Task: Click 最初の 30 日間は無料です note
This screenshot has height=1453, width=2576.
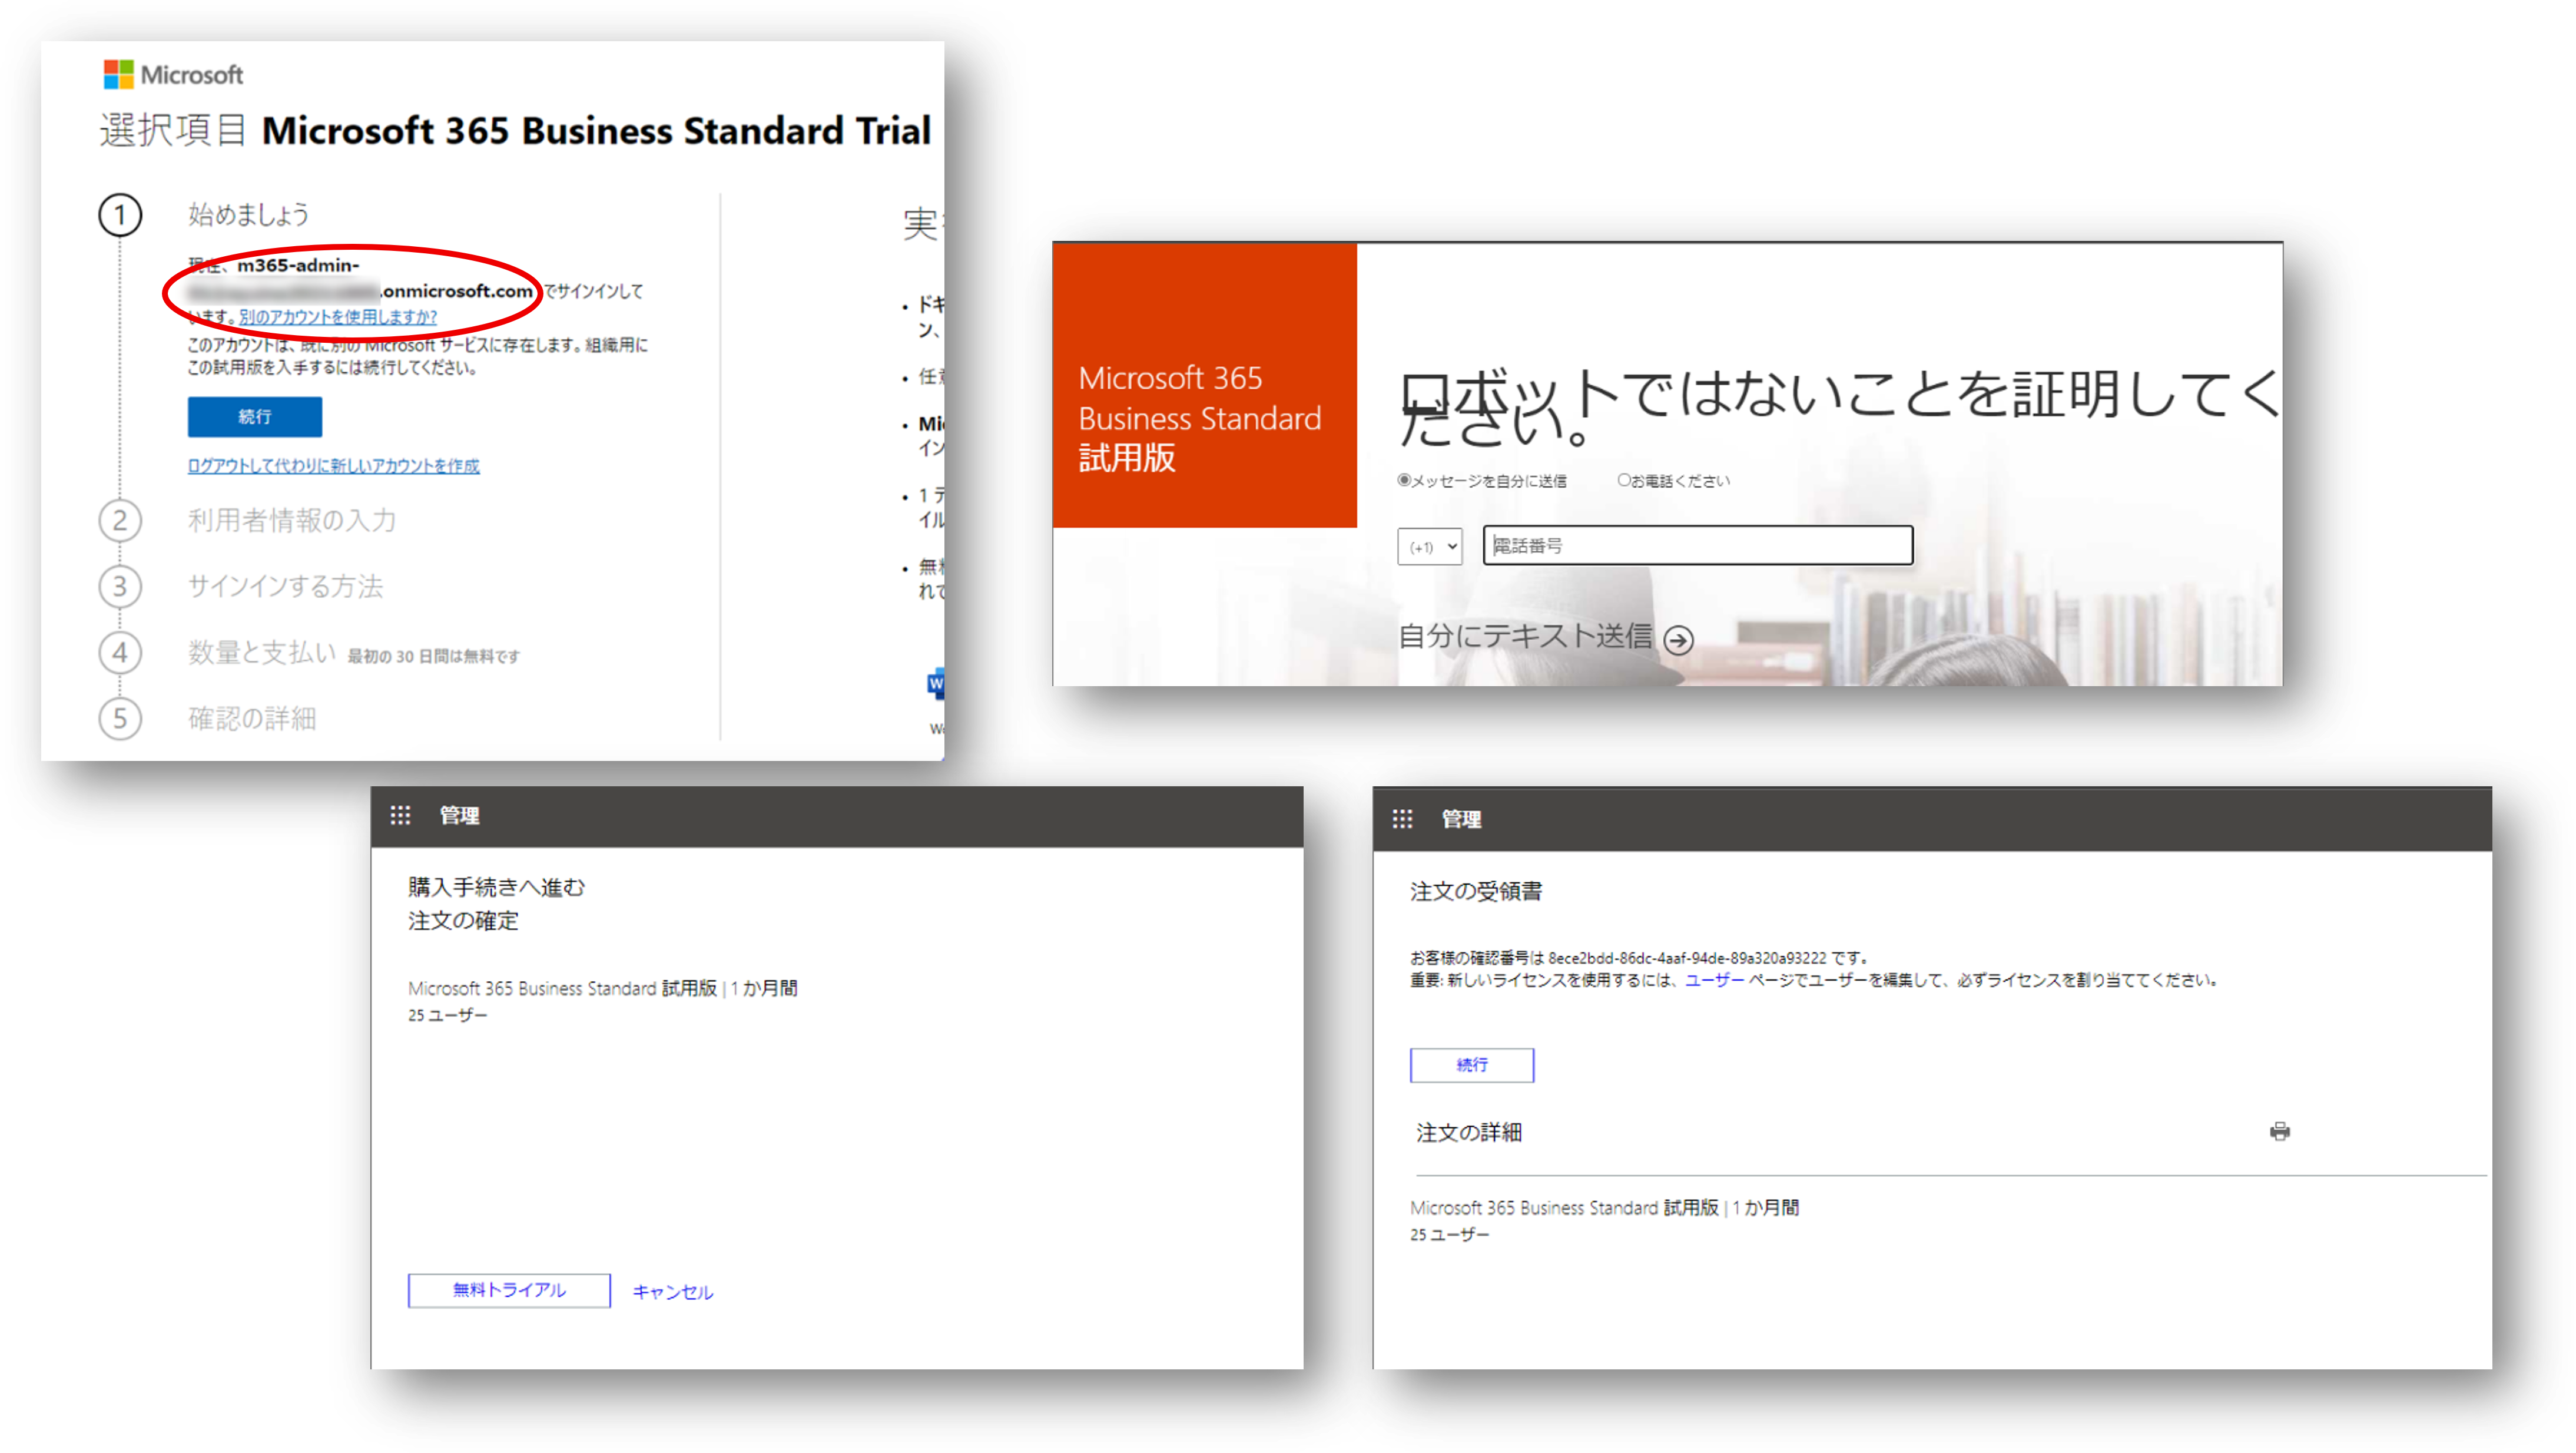Action: (434, 657)
